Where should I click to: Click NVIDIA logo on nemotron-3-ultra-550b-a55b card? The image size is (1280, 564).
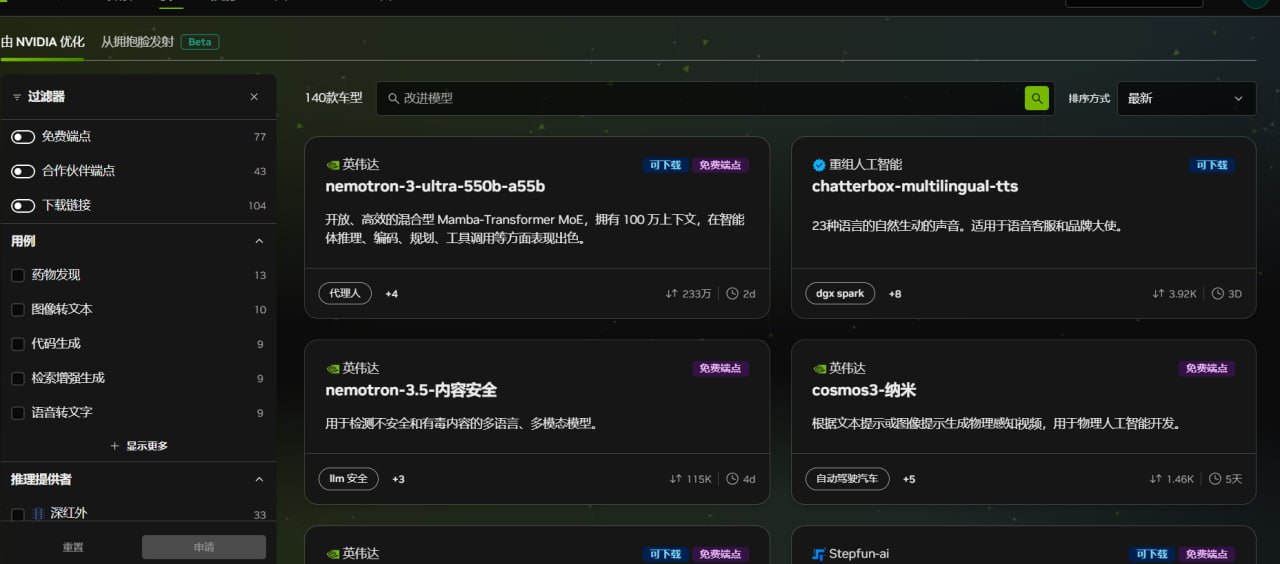point(332,165)
